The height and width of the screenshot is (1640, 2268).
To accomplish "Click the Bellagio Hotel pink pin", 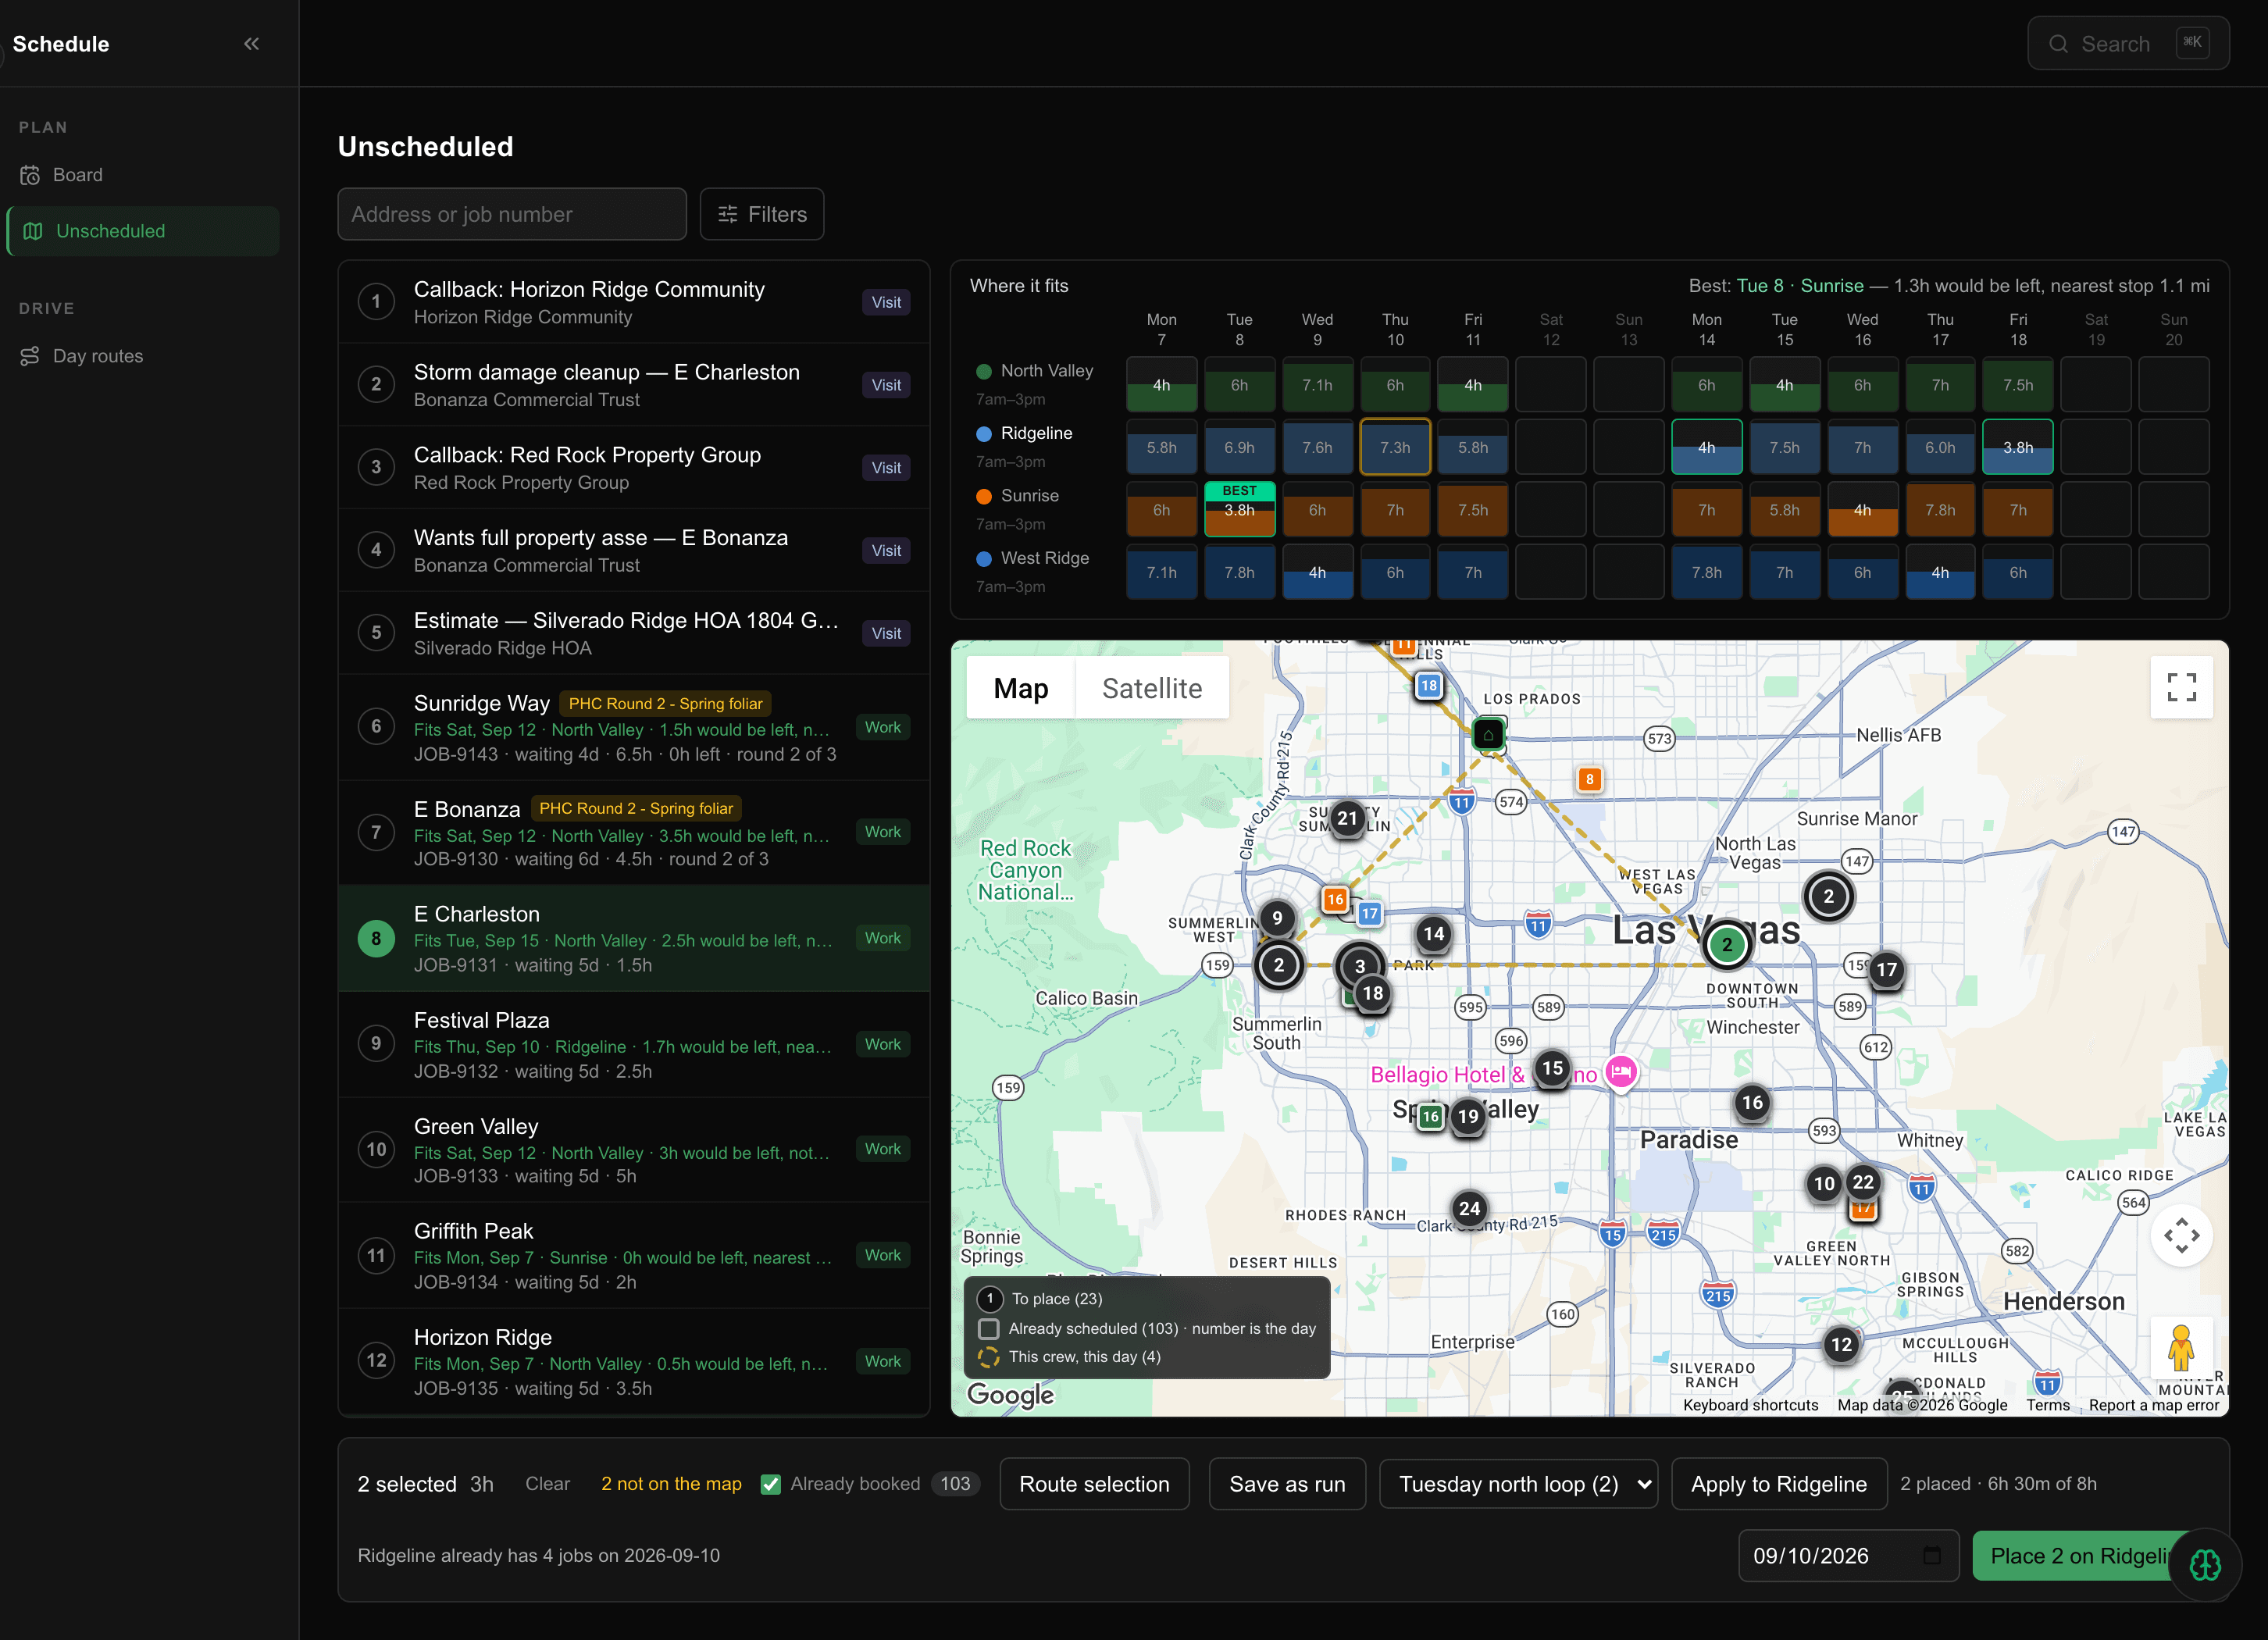I will click(x=1621, y=1073).
